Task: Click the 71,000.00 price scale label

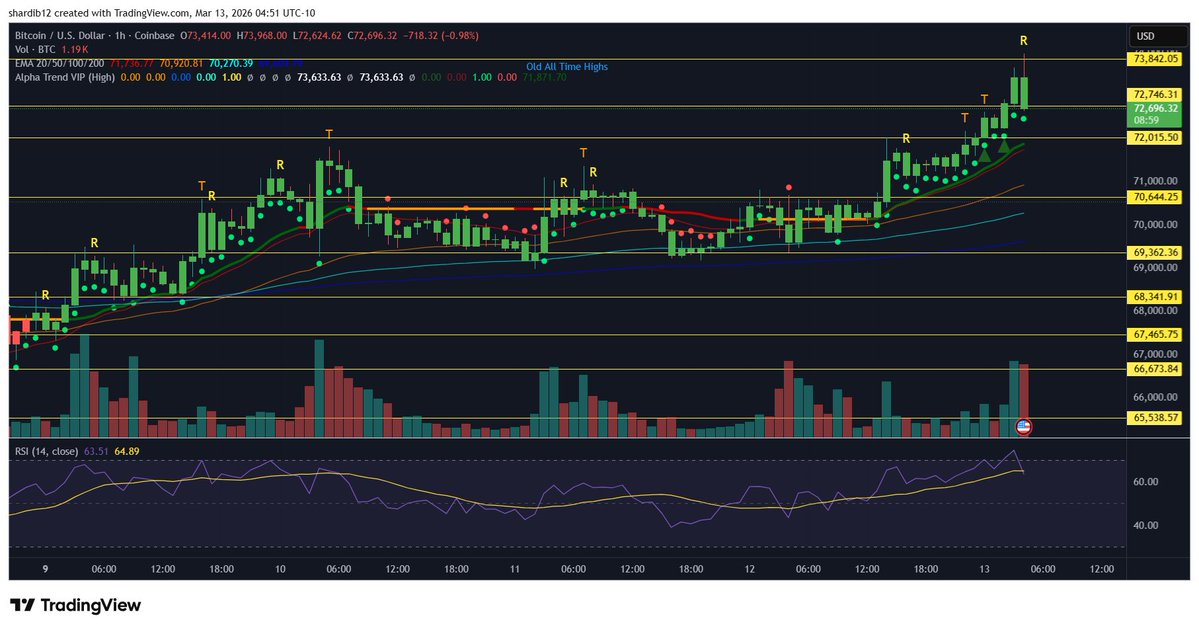Action: 1155,181
